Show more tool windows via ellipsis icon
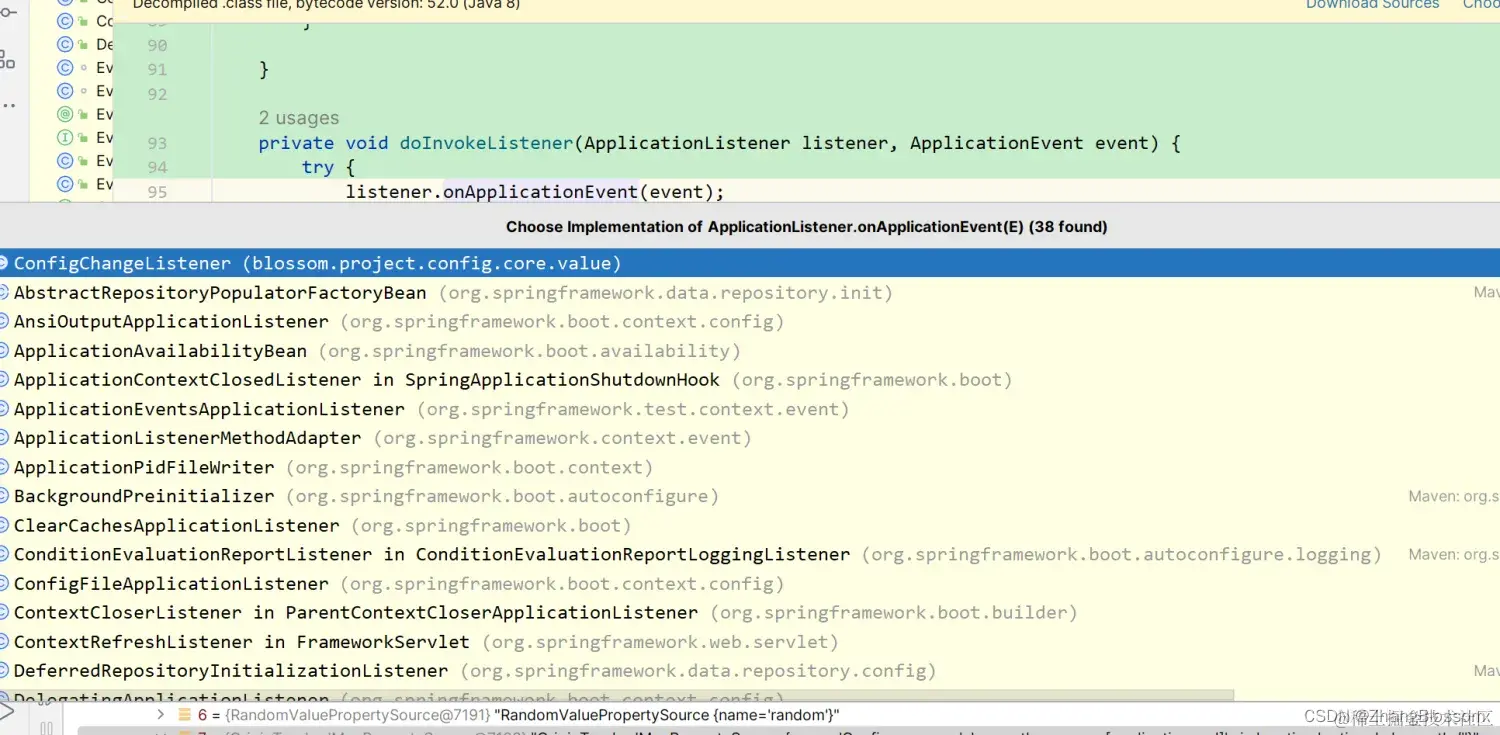 point(7,104)
